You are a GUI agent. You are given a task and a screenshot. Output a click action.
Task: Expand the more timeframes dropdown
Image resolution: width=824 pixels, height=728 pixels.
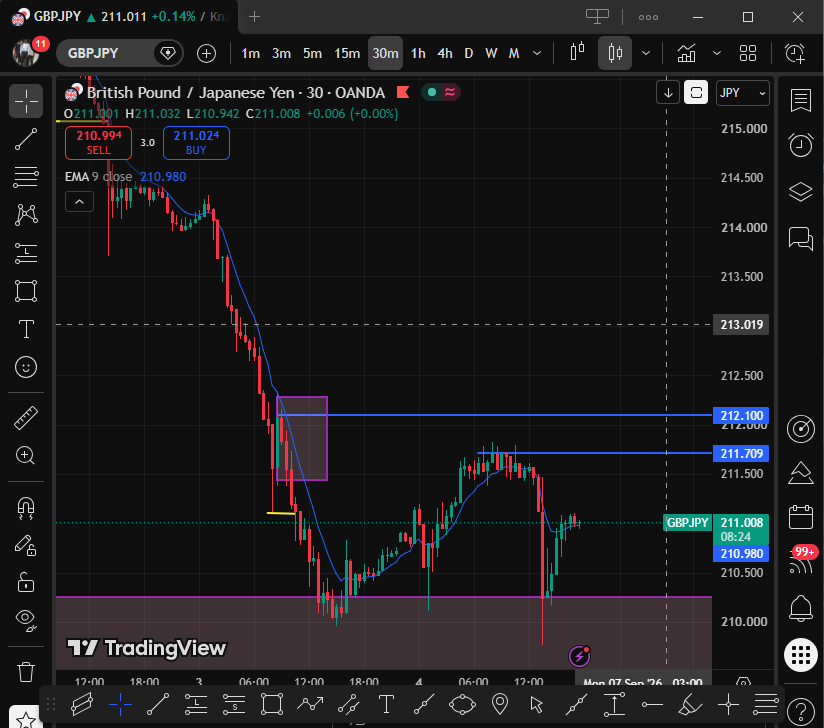(x=537, y=53)
